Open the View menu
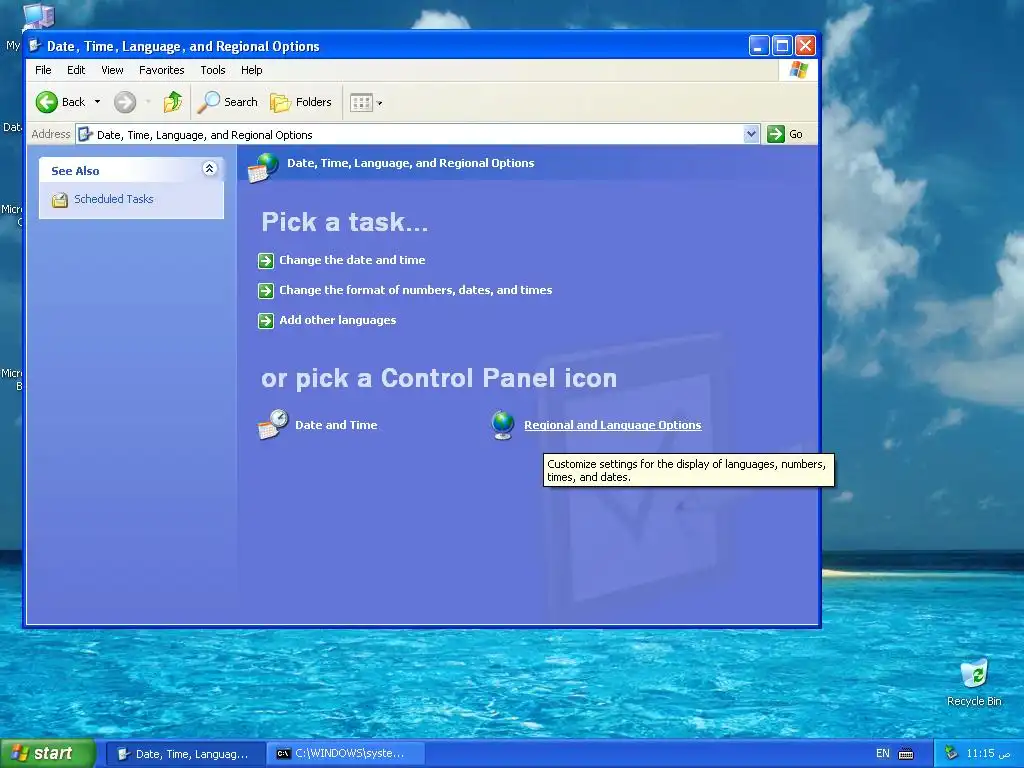The height and width of the screenshot is (768, 1024). [112, 70]
